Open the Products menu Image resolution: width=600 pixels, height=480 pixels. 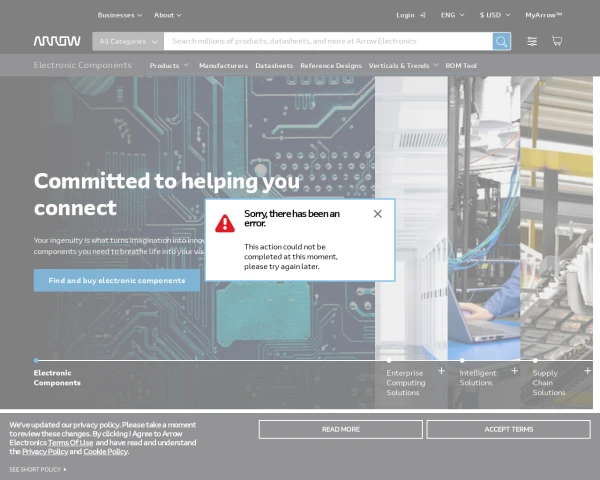click(168, 65)
